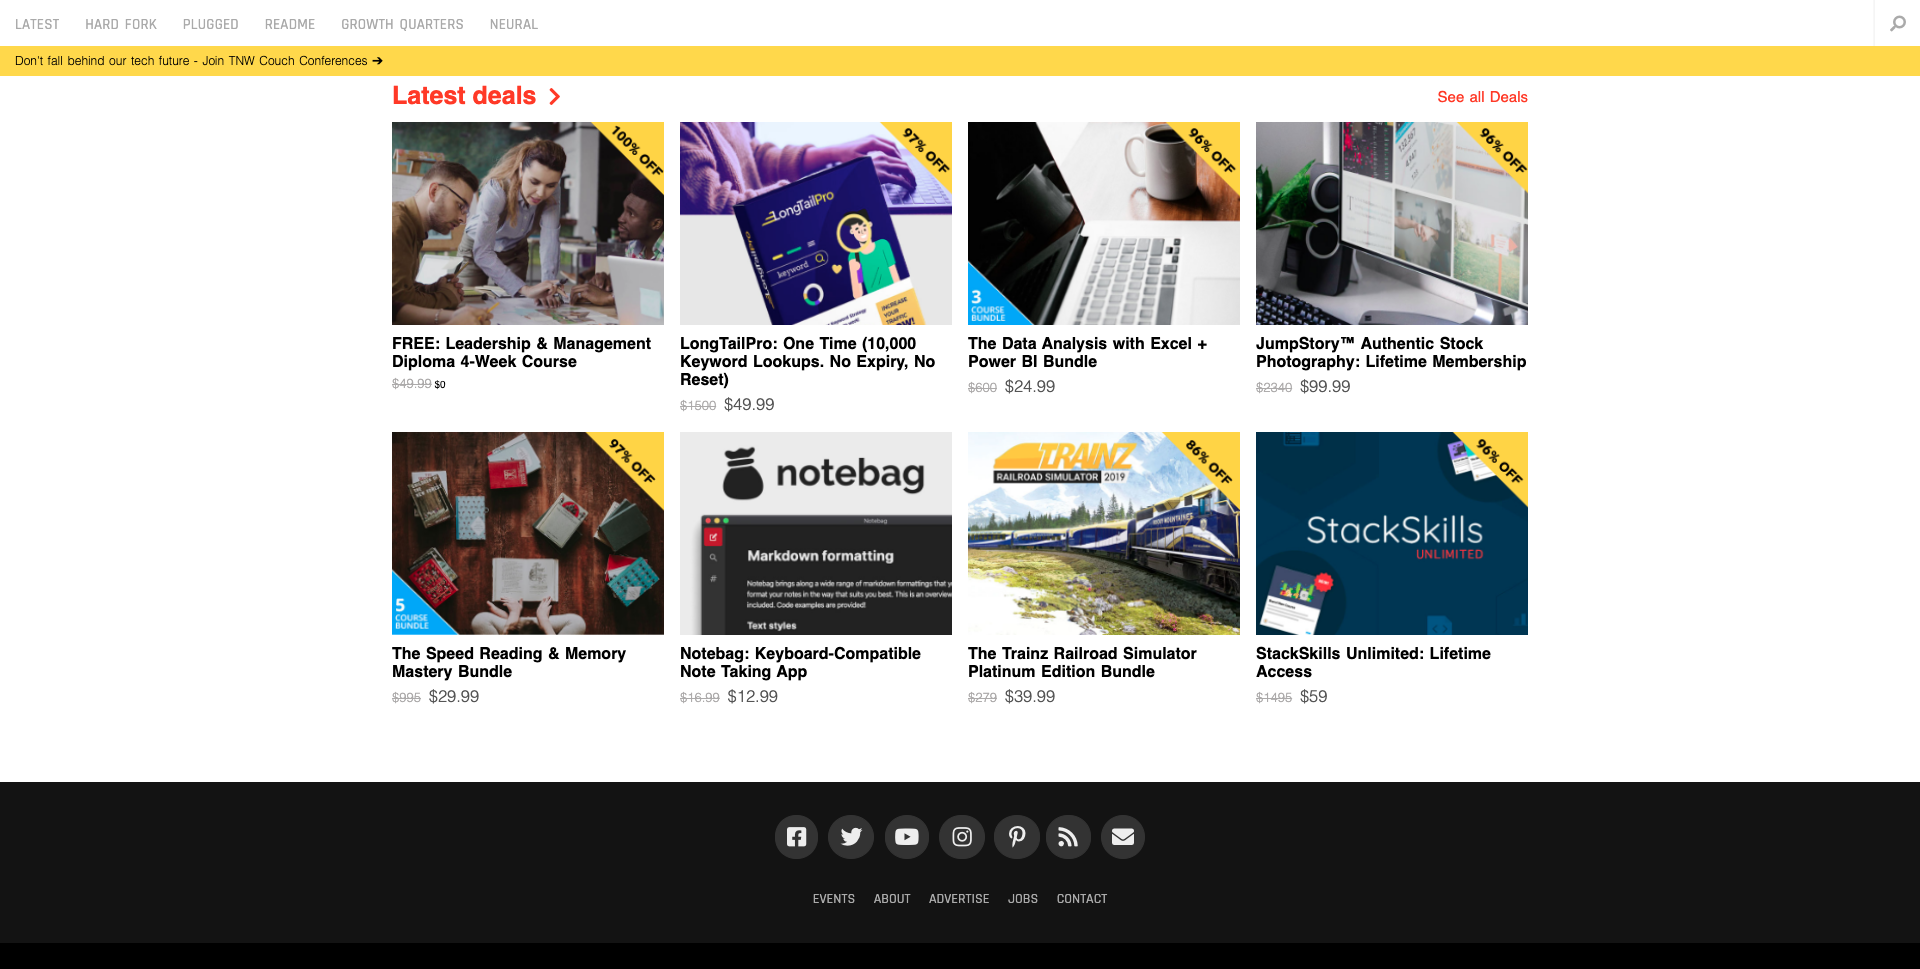
Task: Open the Notebag deal image
Action: tap(816, 533)
